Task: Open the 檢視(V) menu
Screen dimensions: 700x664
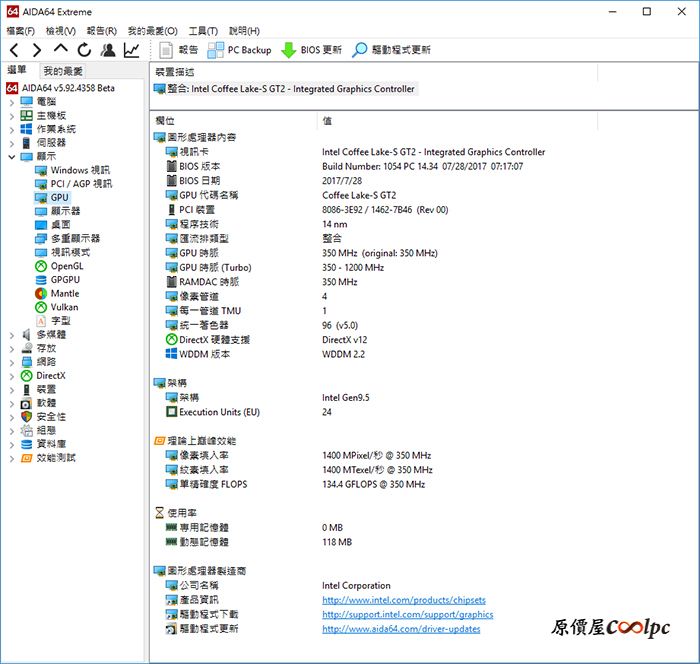Action: pyautogui.click(x=61, y=31)
